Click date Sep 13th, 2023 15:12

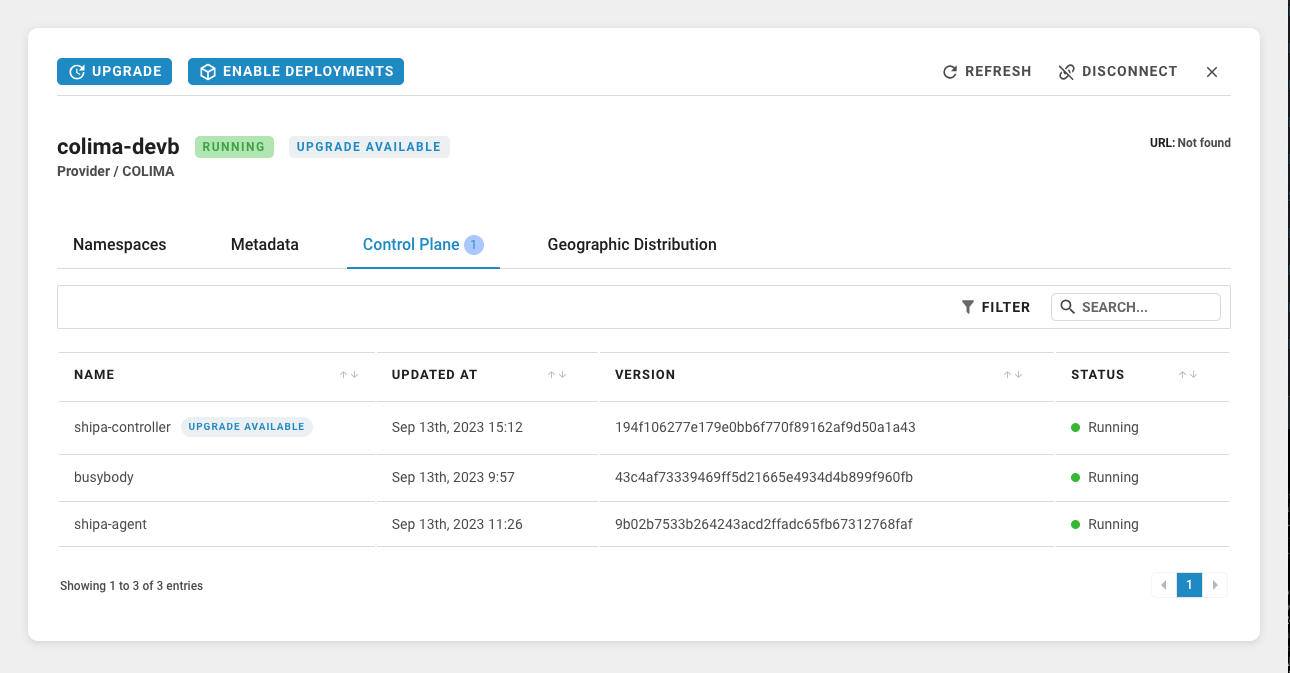457,427
